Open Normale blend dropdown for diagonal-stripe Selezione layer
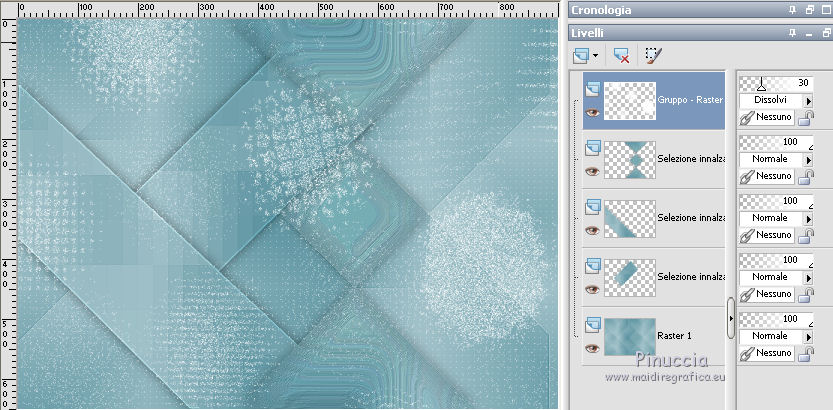This screenshot has width=833, height=410. point(809,218)
